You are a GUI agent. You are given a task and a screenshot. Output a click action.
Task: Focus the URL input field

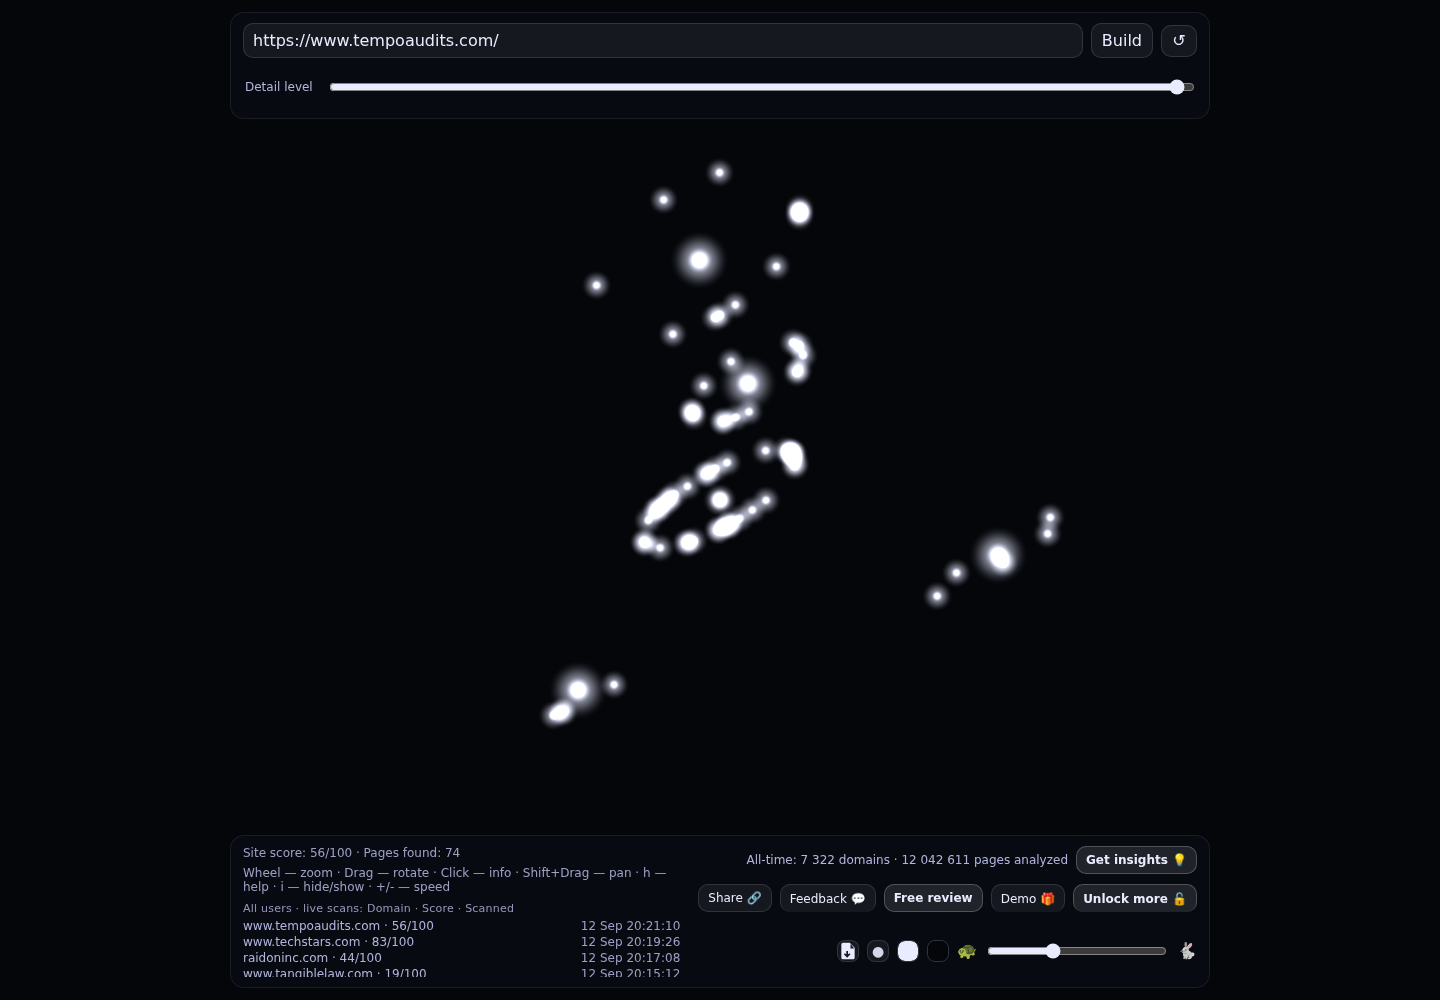coord(662,41)
